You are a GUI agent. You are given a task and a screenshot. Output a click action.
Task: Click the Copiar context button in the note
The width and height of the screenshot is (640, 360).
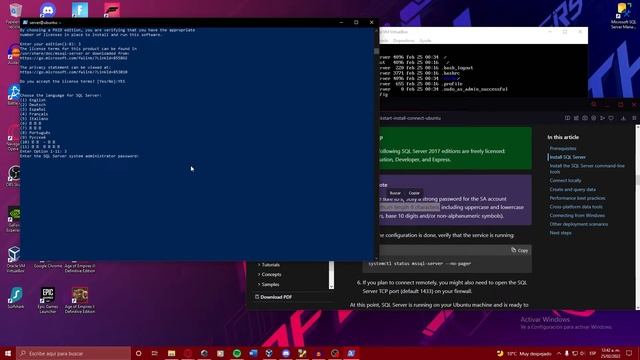pyautogui.click(x=414, y=193)
